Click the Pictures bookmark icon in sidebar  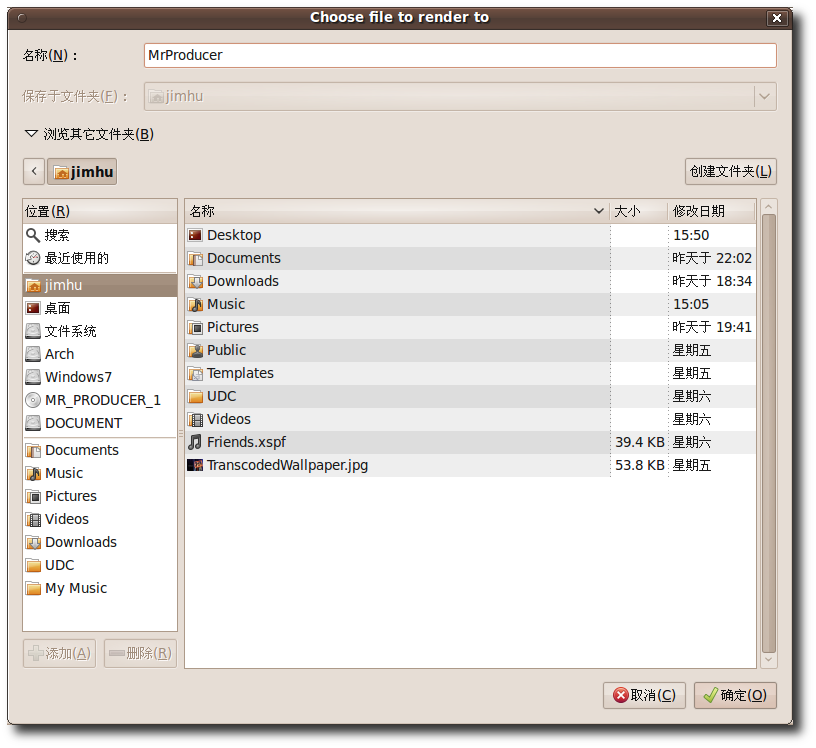33,496
